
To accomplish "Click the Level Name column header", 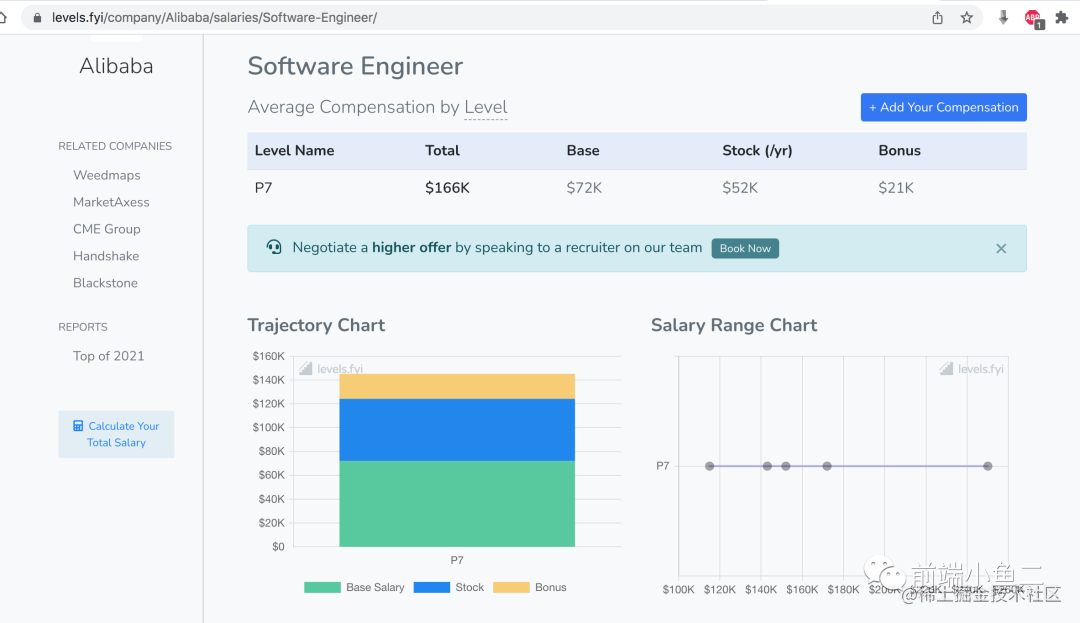I will [x=294, y=151].
